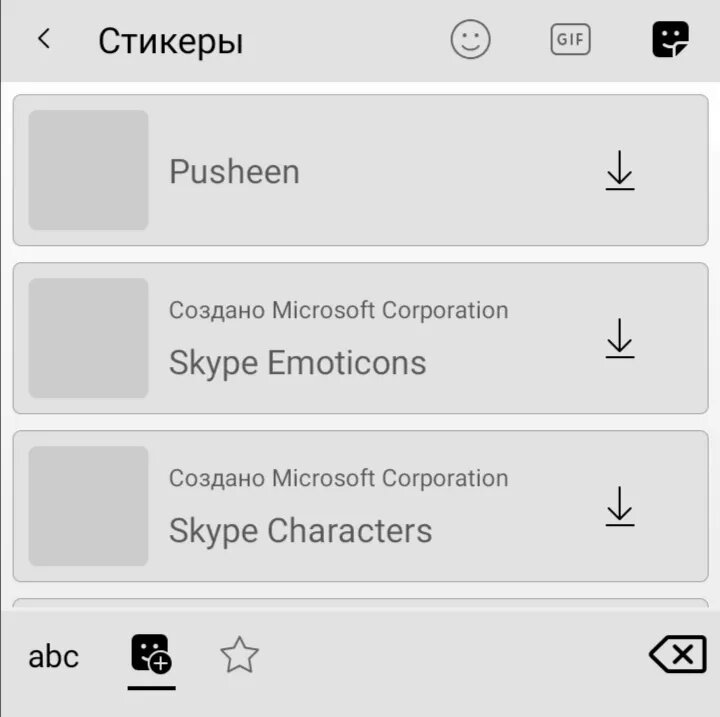Select the add sticker packs tab
Image resolution: width=720 pixels, height=717 pixels.
[151, 655]
